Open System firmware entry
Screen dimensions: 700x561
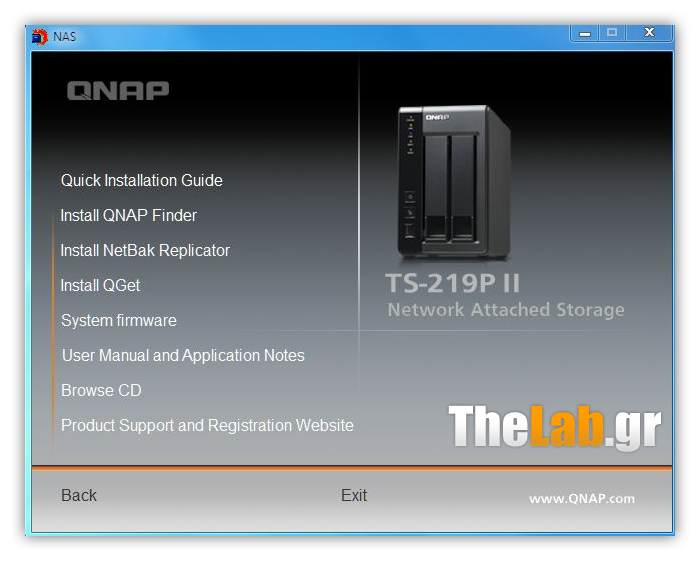click(119, 320)
